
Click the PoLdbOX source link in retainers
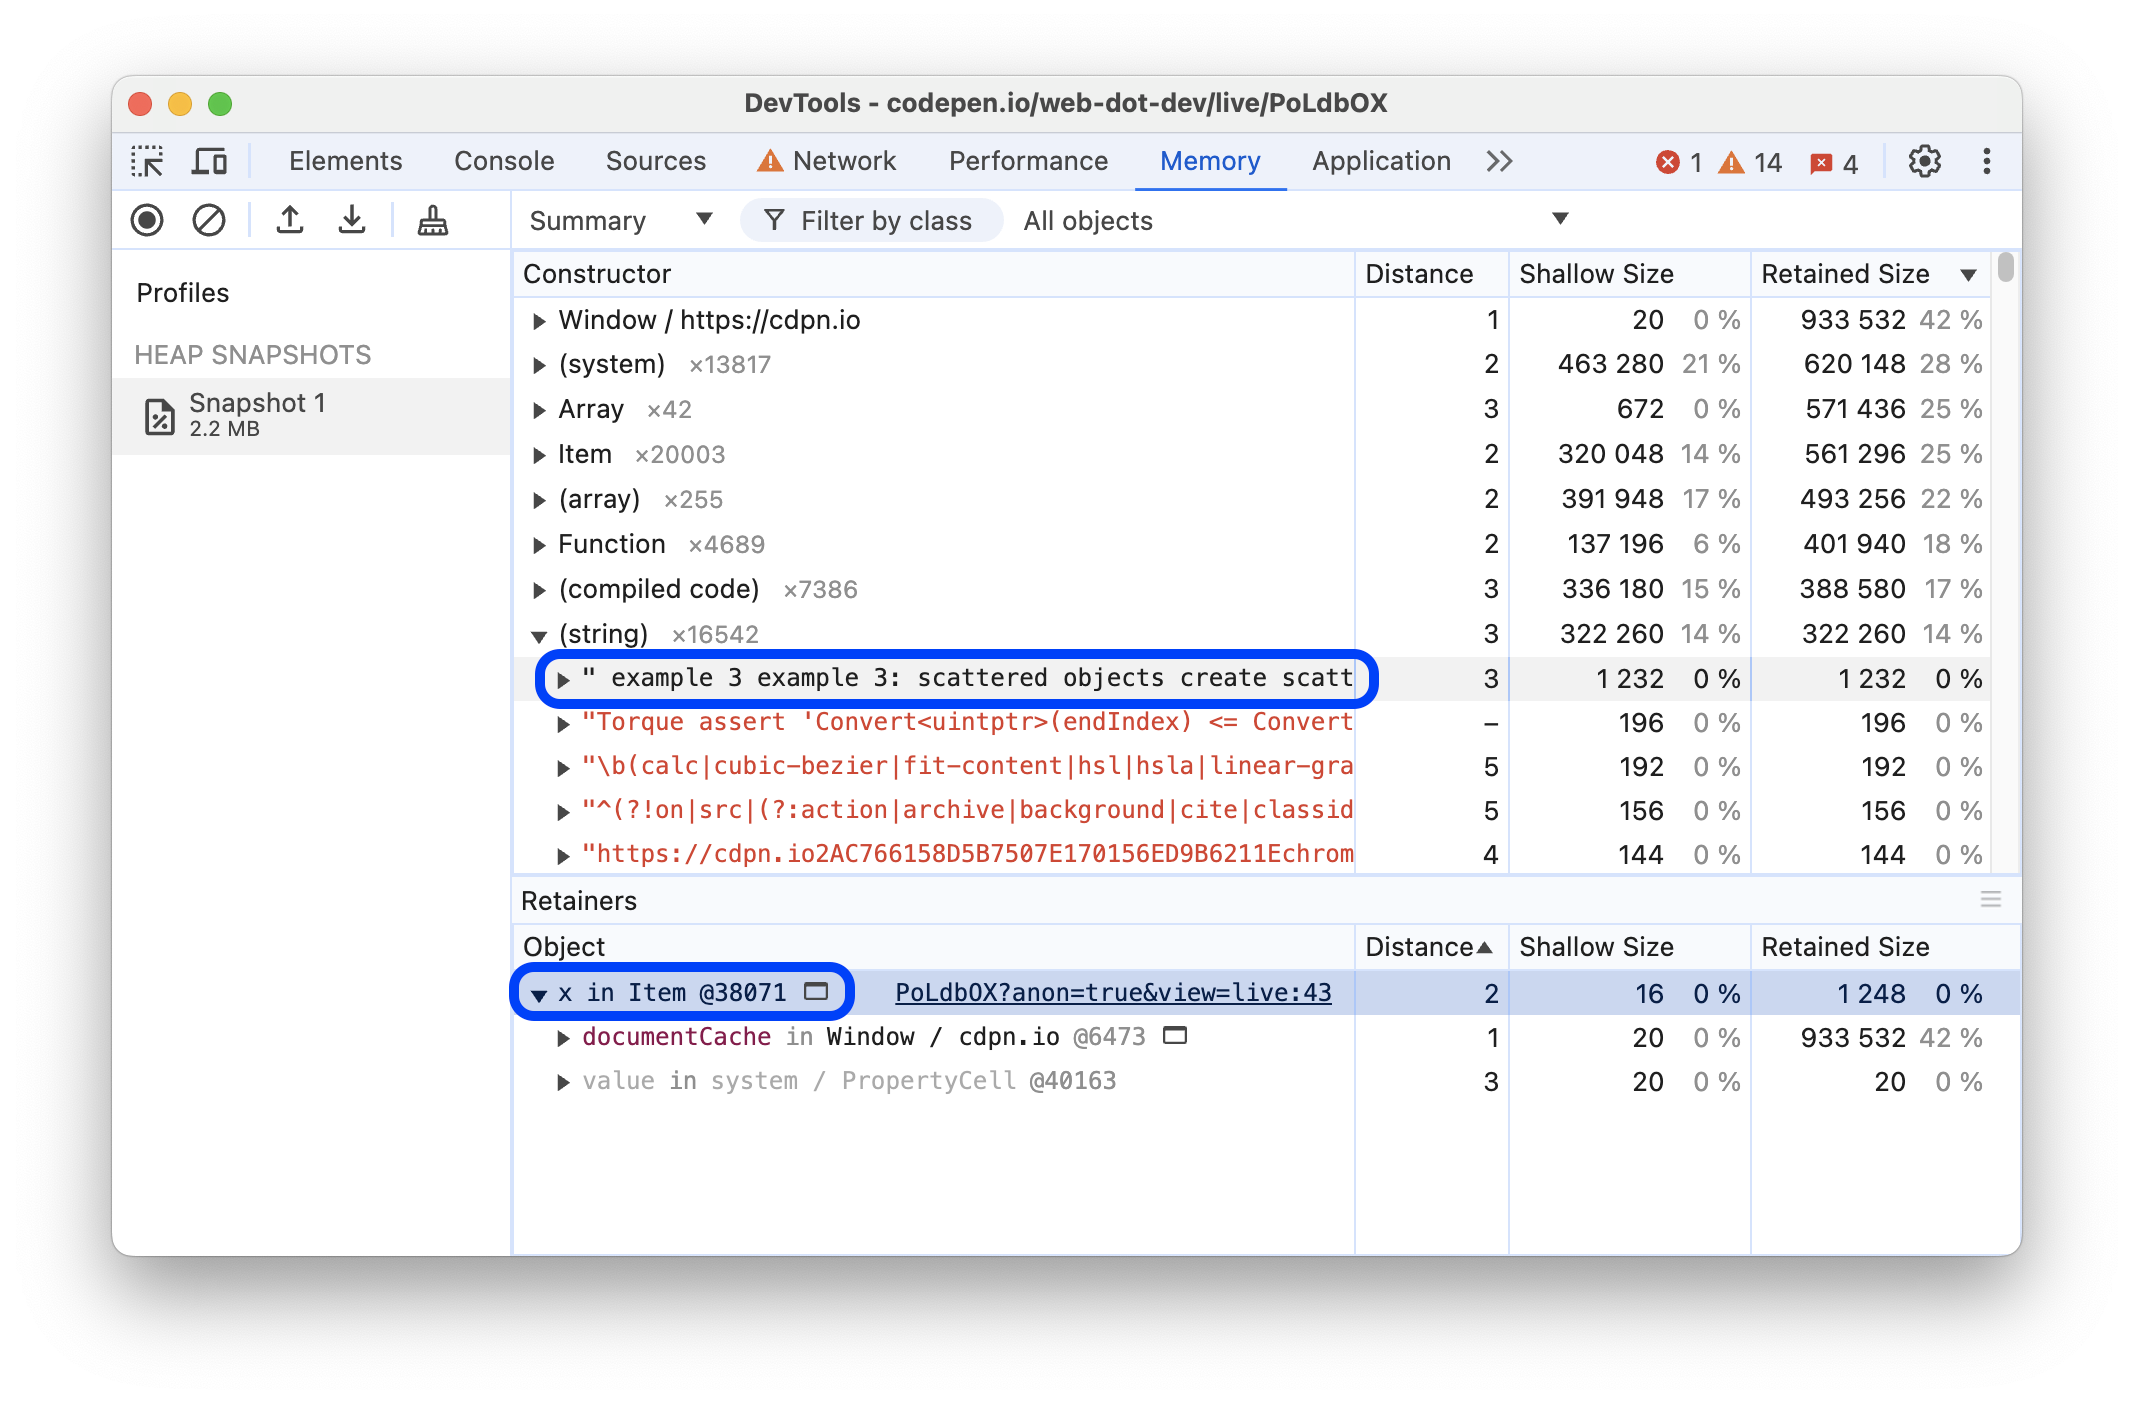point(1112,990)
